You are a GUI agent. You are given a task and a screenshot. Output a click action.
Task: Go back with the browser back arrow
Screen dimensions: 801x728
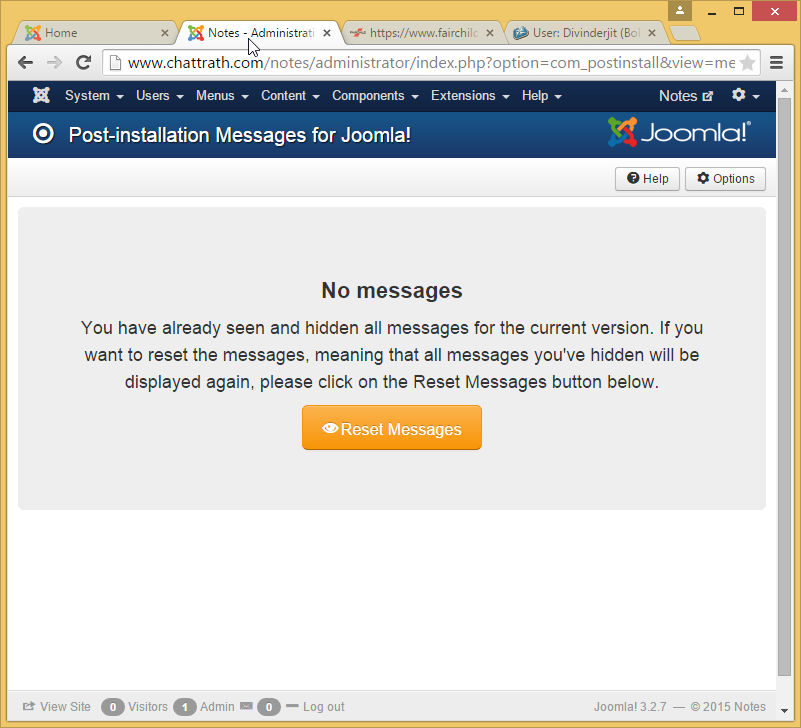pos(27,63)
